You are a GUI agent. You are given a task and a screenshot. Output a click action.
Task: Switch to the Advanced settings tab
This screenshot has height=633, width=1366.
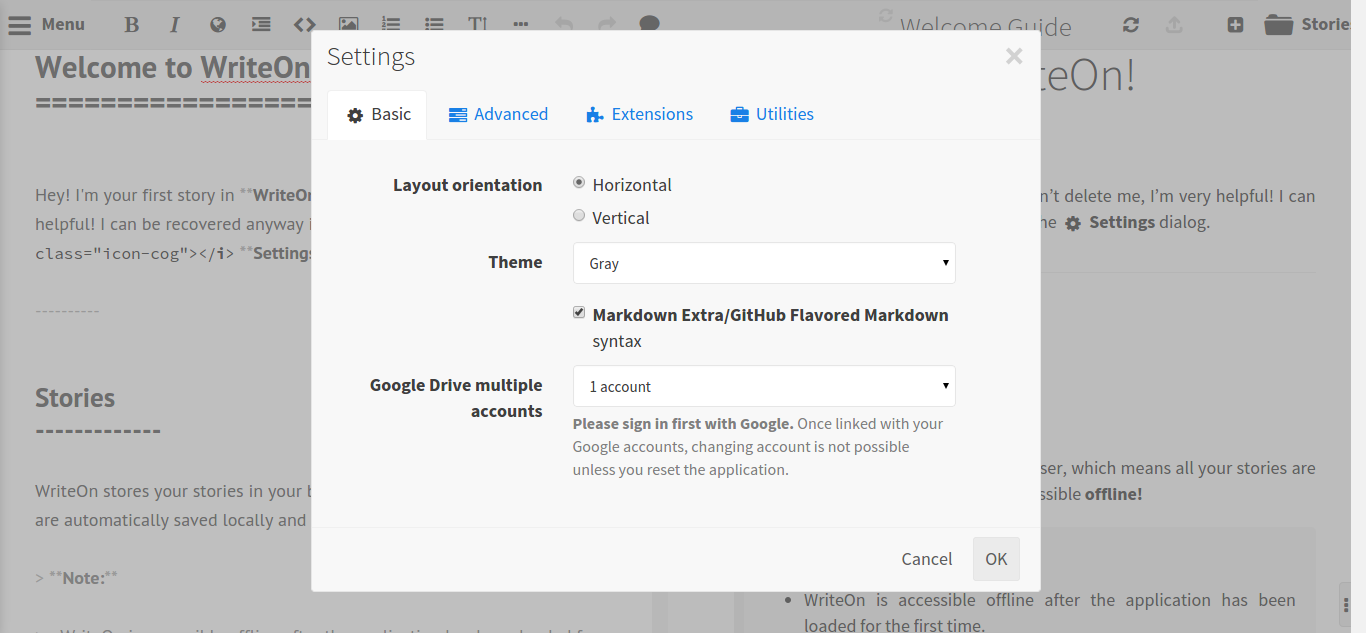498,115
